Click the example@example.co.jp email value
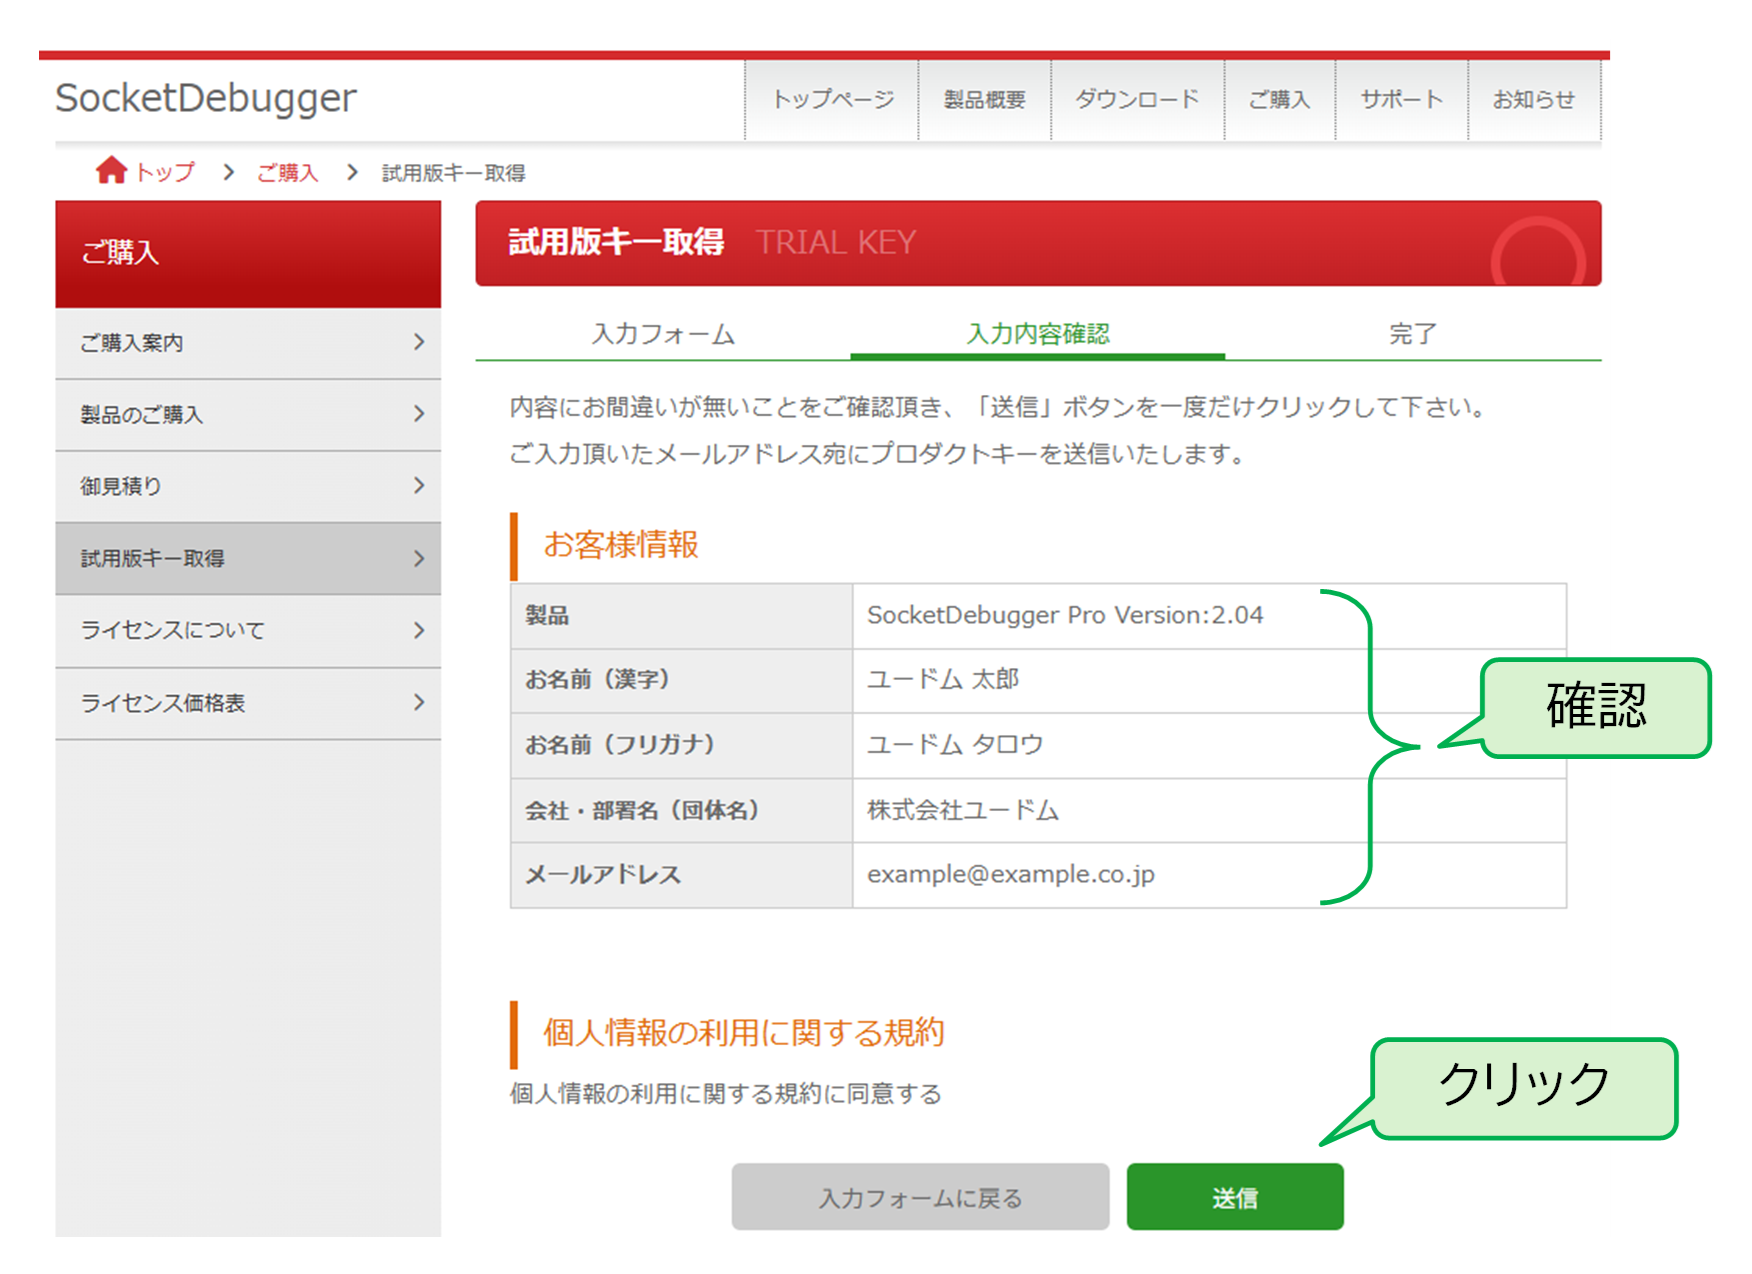Image resolution: width=1752 pixels, height=1274 pixels. click(x=1010, y=873)
